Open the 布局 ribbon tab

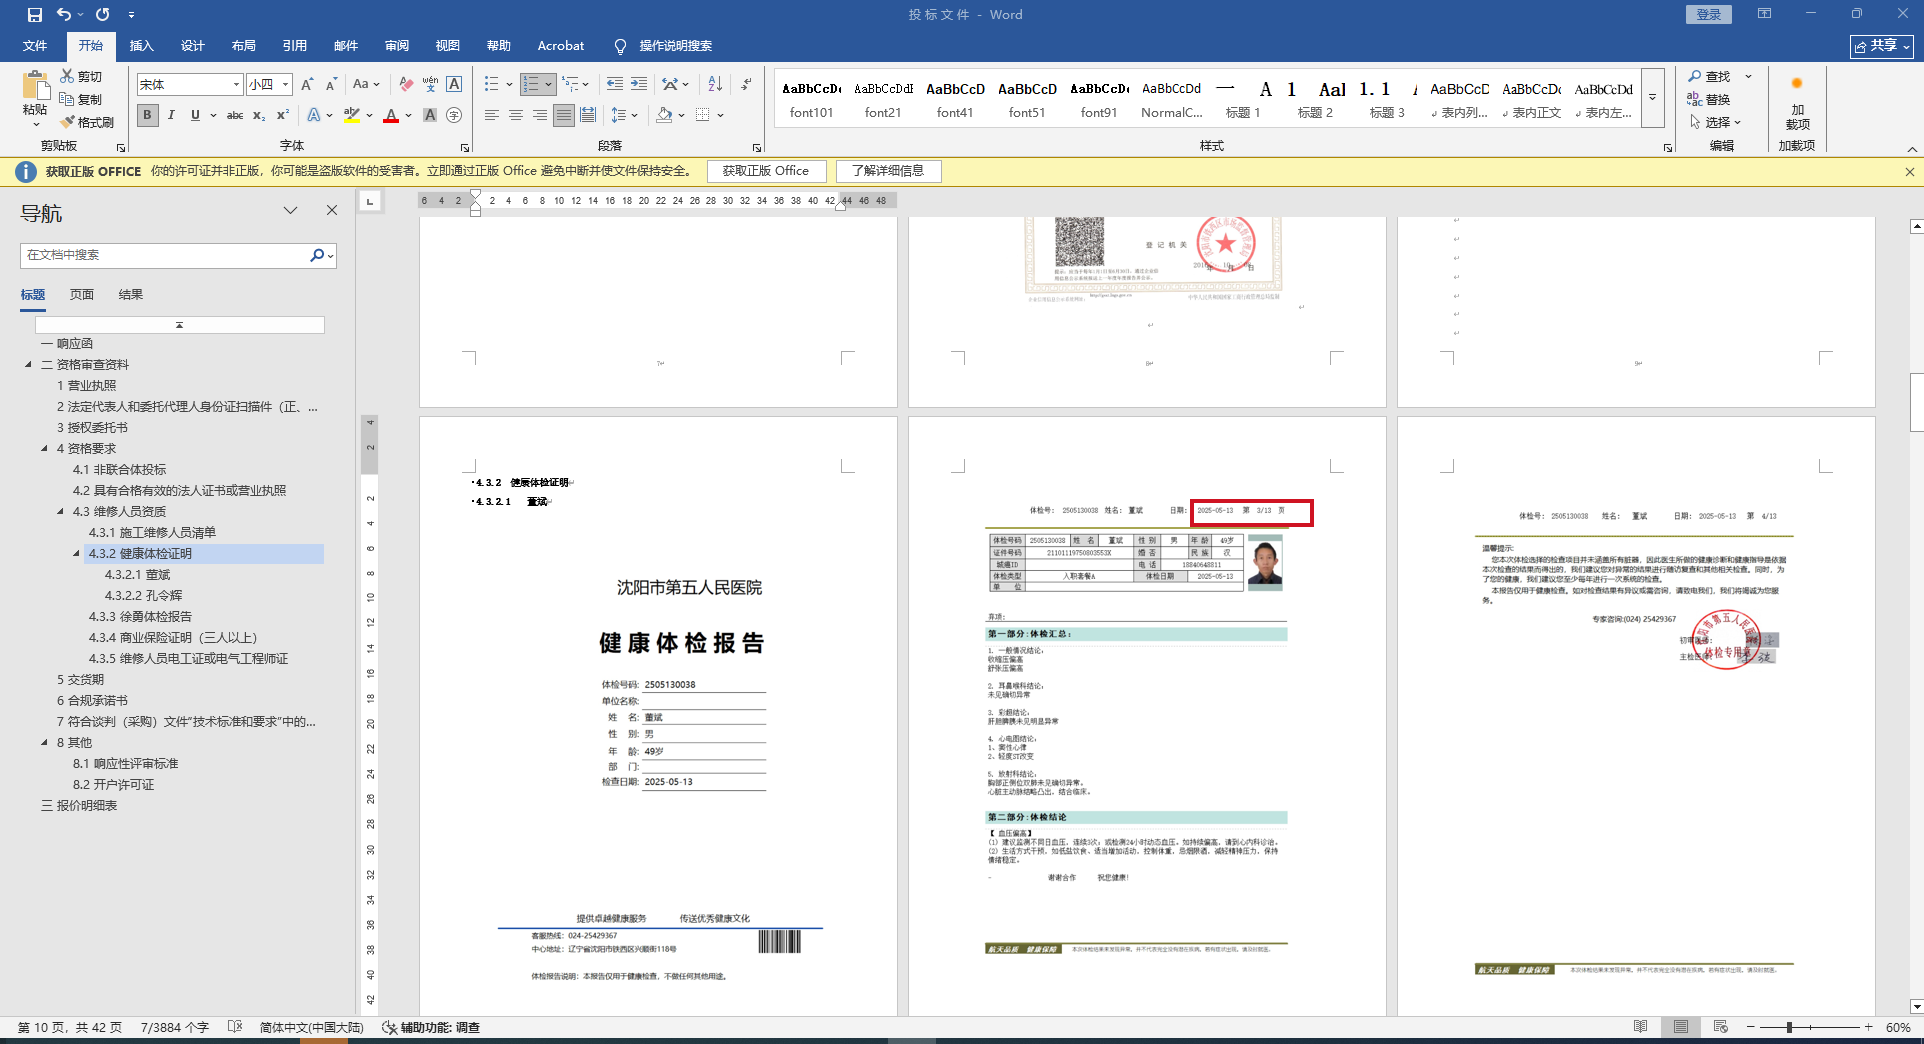point(244,46)
